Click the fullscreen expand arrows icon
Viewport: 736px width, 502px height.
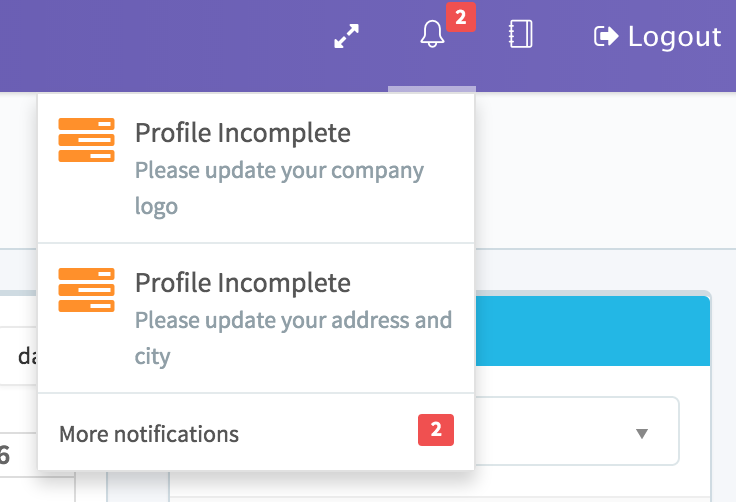346,37
